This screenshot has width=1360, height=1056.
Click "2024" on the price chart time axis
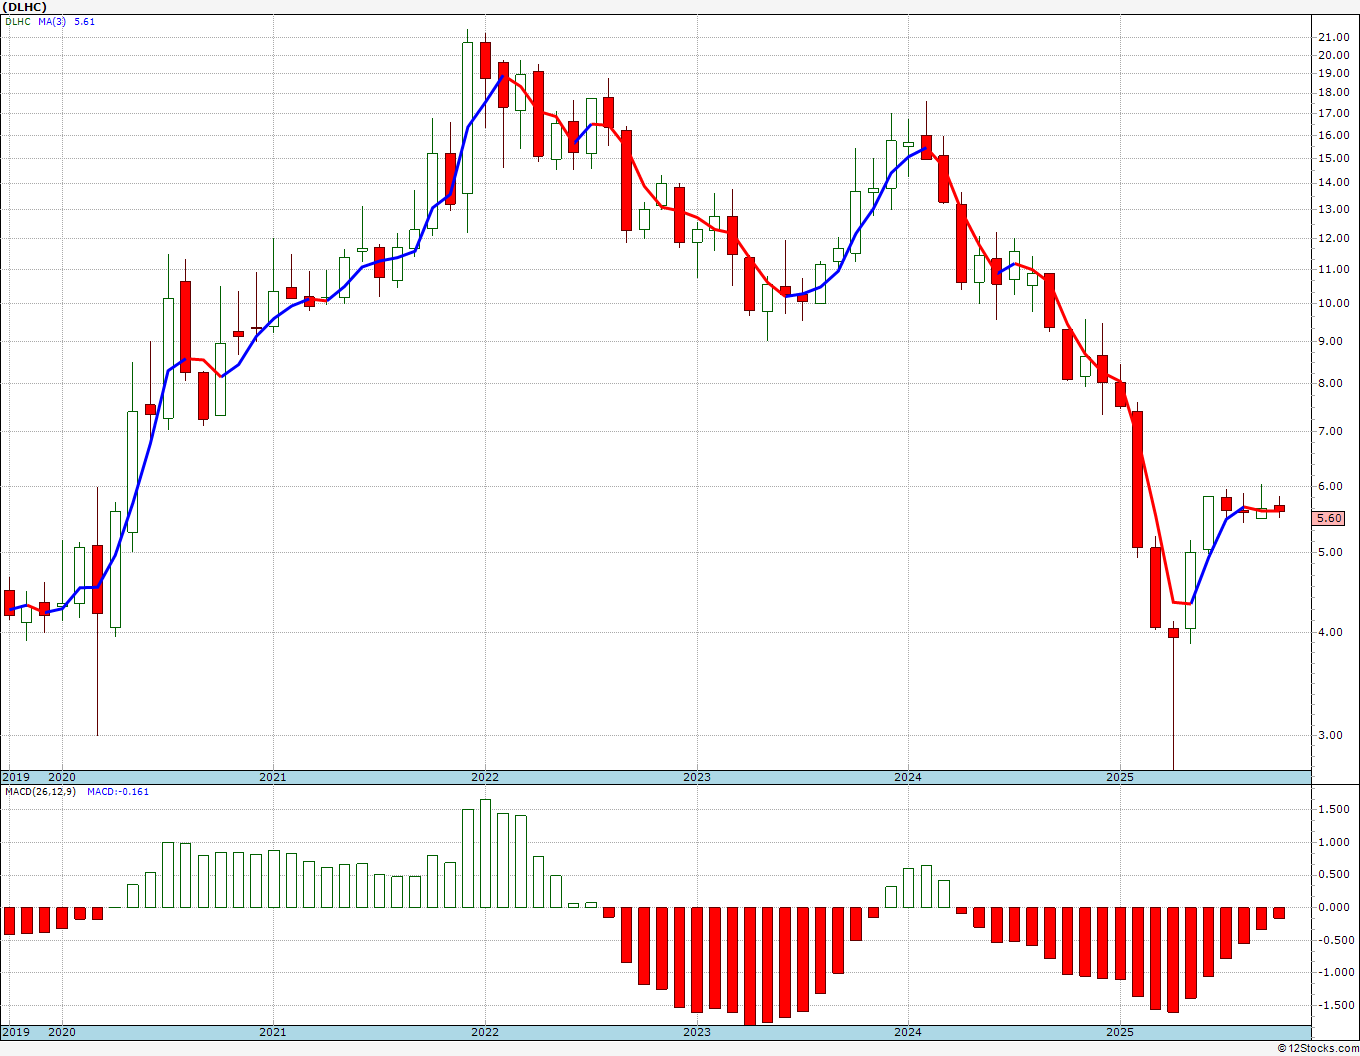click(908, 777)
